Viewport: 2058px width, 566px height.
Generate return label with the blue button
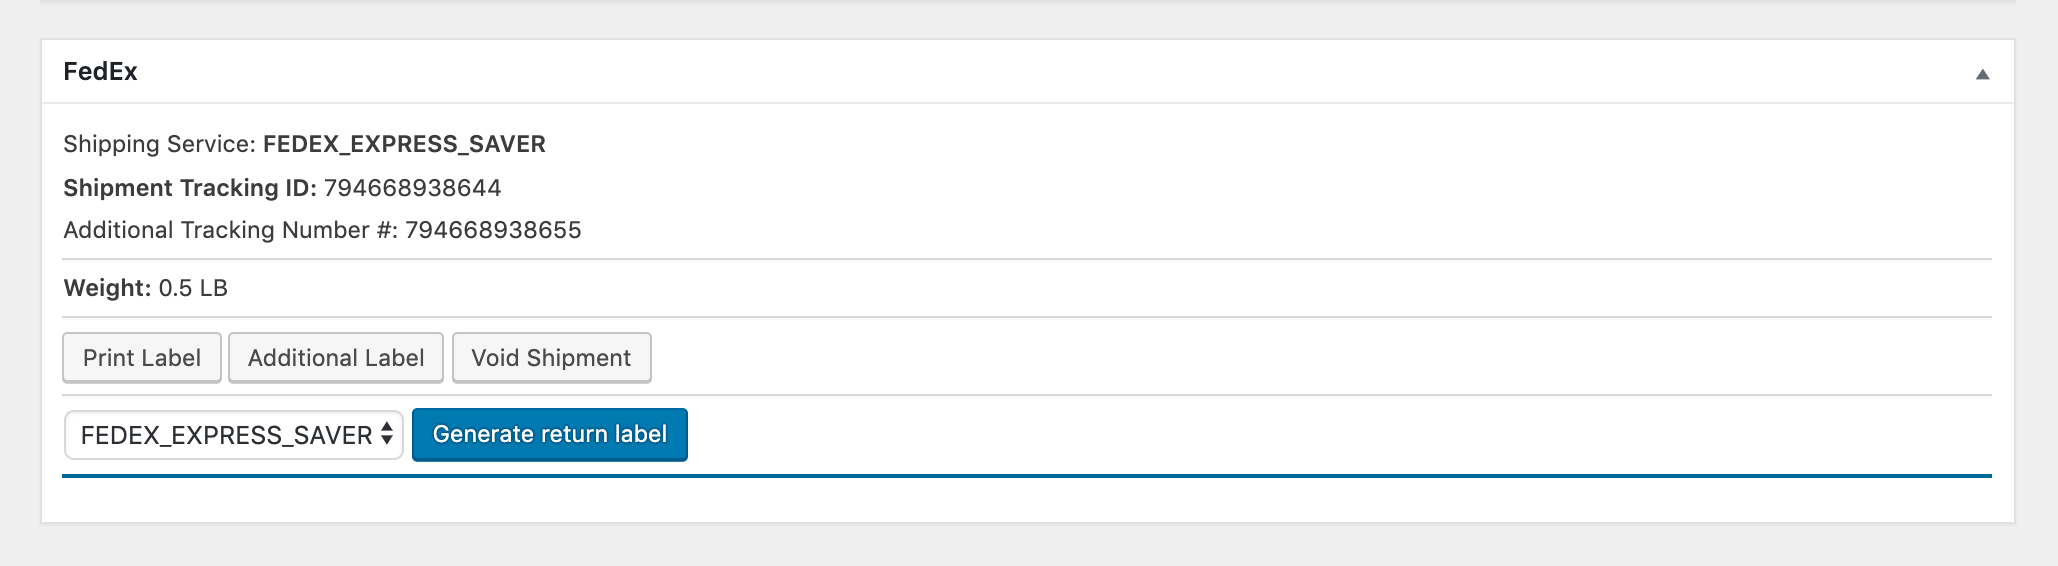click(550, 434)
